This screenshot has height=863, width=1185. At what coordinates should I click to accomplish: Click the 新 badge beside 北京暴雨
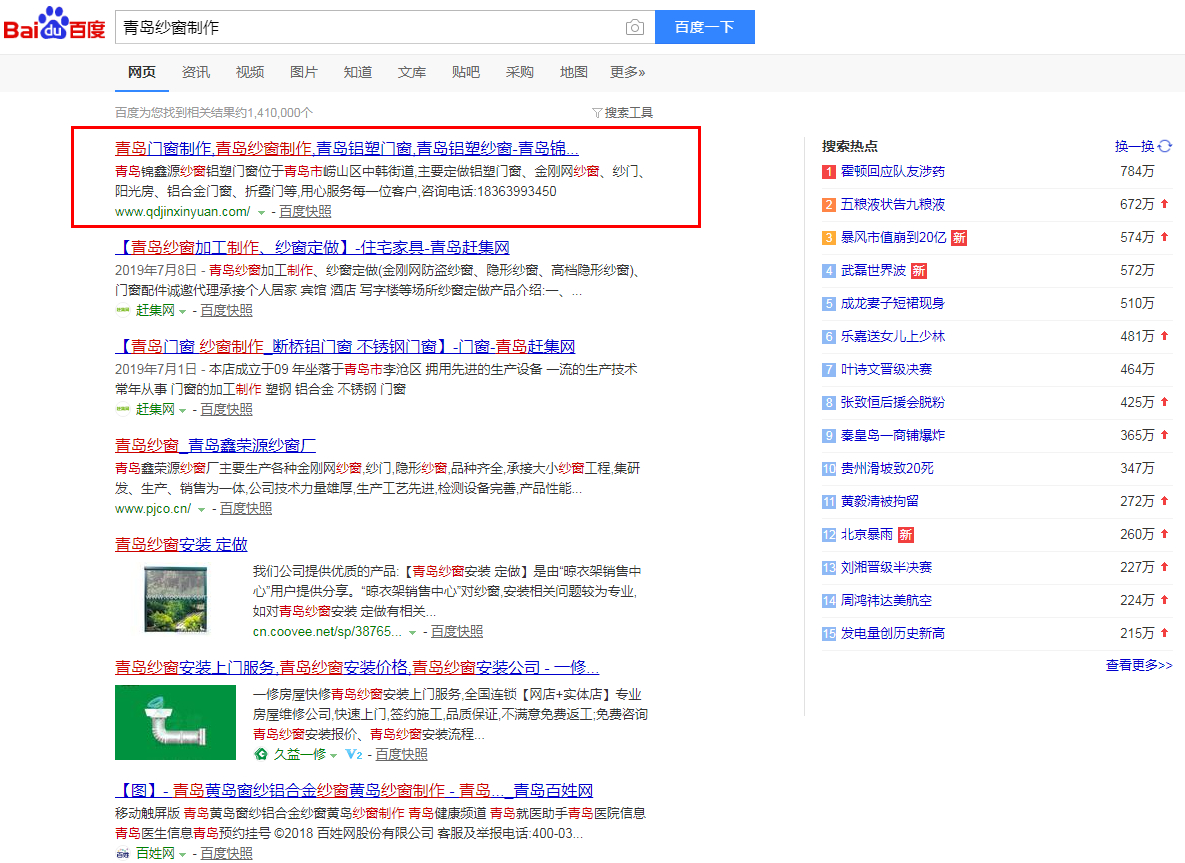pos(905,535)
